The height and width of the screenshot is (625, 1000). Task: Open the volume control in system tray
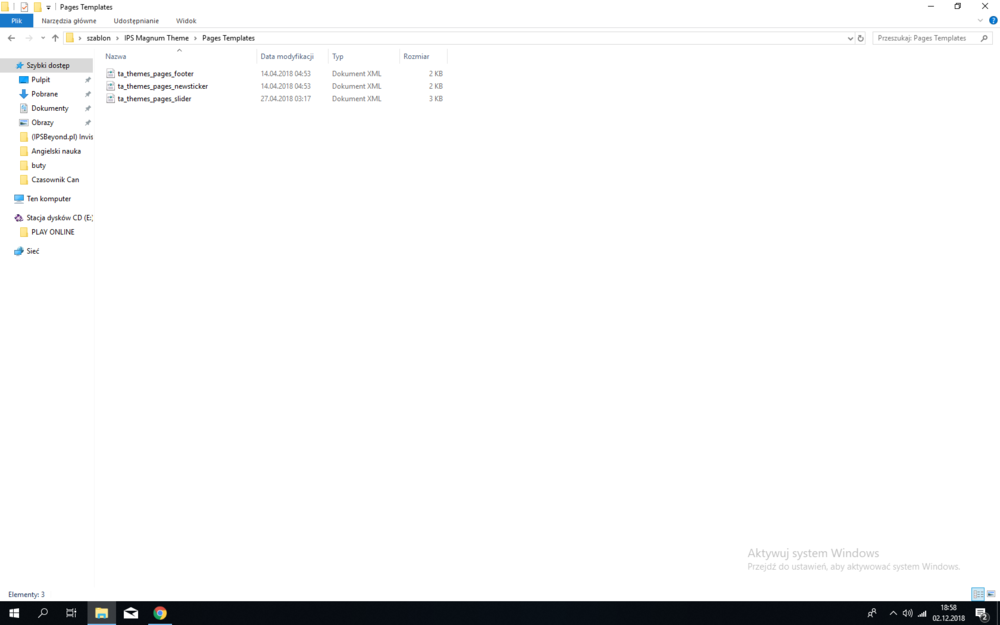point(907,612)
